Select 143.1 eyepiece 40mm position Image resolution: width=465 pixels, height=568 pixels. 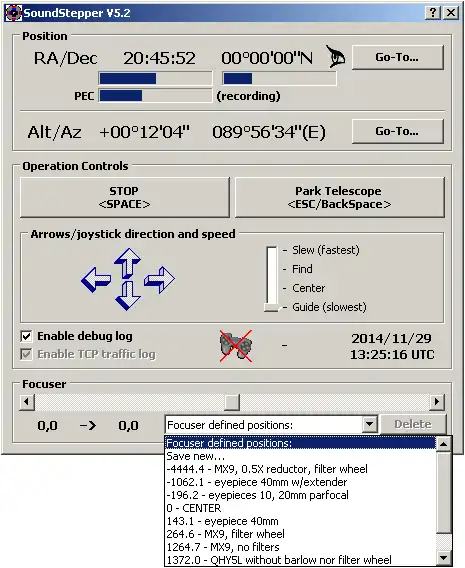301,521
